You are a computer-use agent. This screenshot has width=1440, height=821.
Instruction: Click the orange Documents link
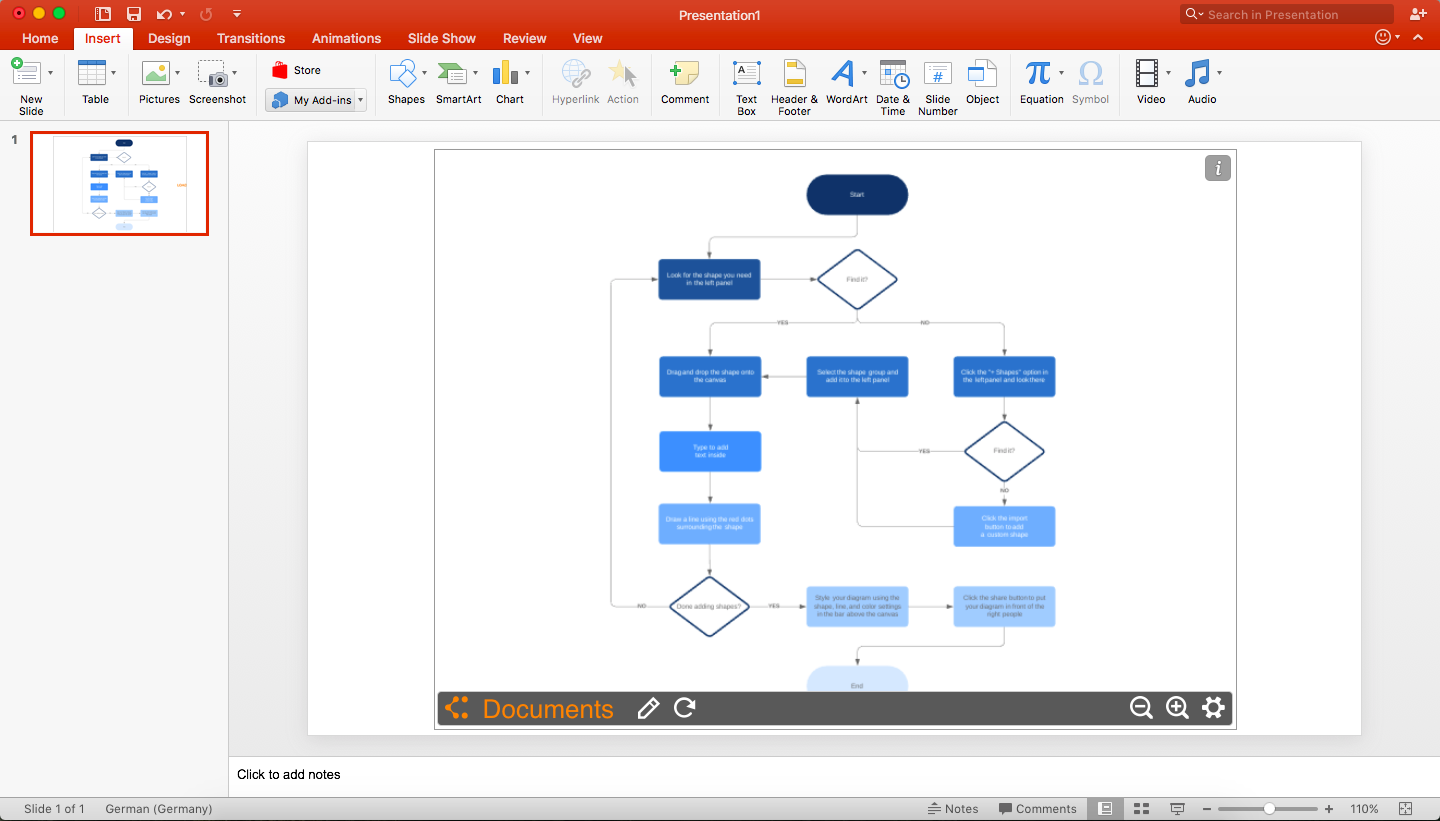[547, 709]
